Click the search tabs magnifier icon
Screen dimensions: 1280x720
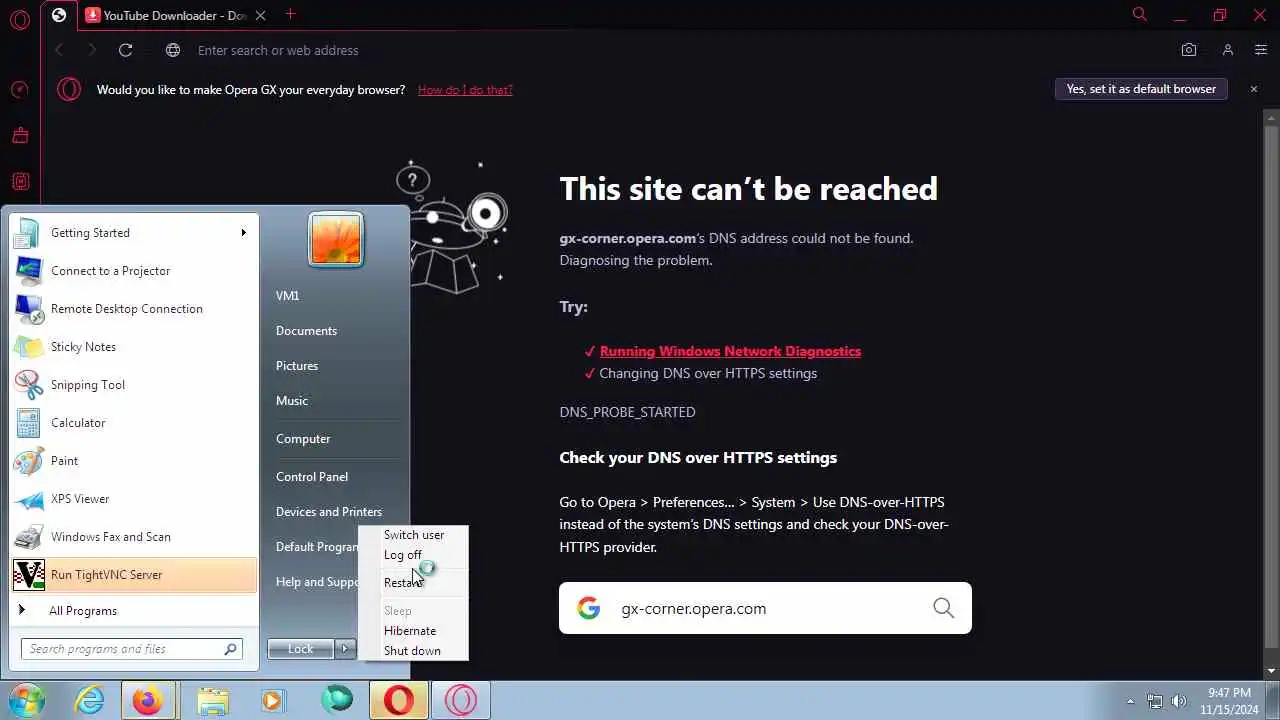[x=1139, y=14]
